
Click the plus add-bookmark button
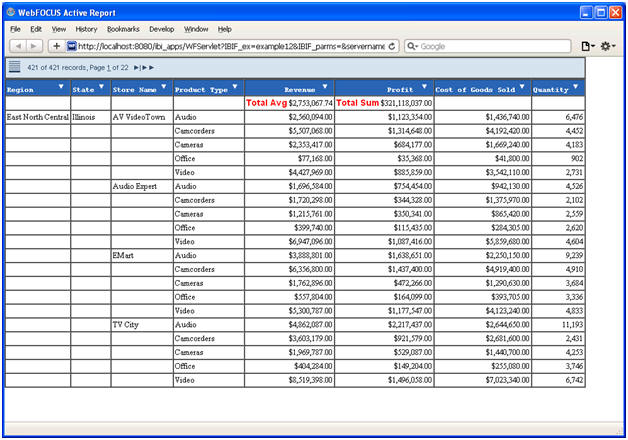tap(56, 46)
